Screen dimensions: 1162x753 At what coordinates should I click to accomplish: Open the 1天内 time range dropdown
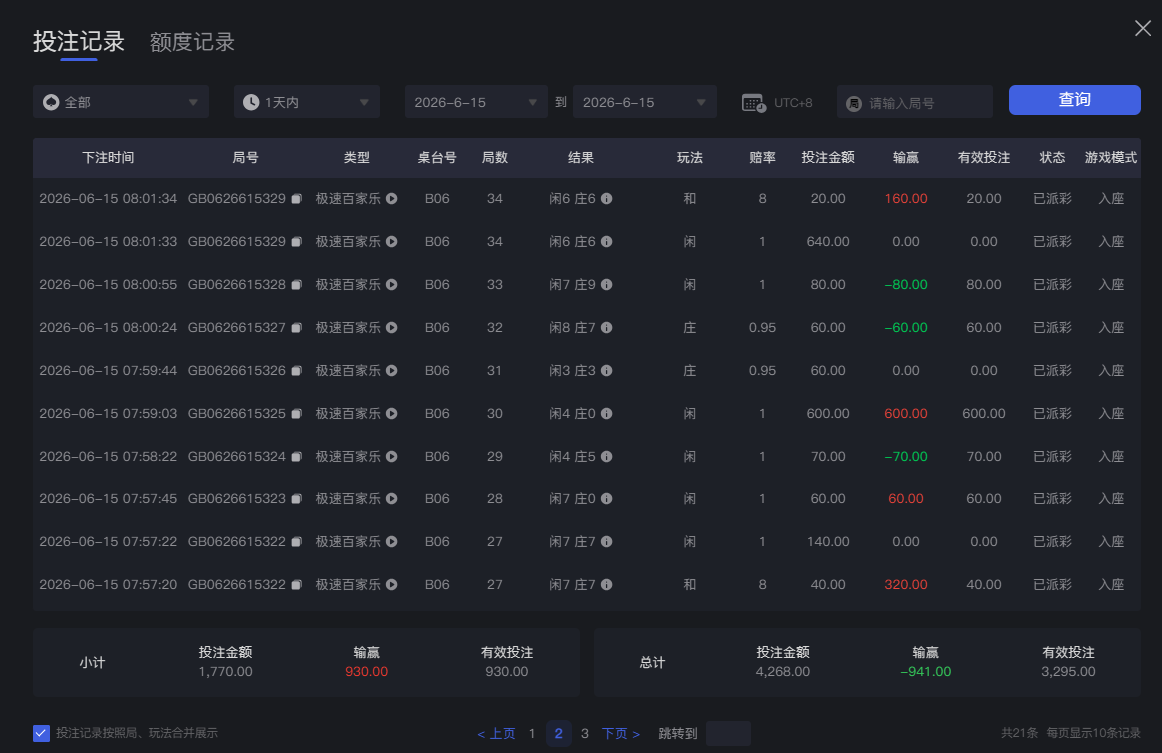point(307,102)
